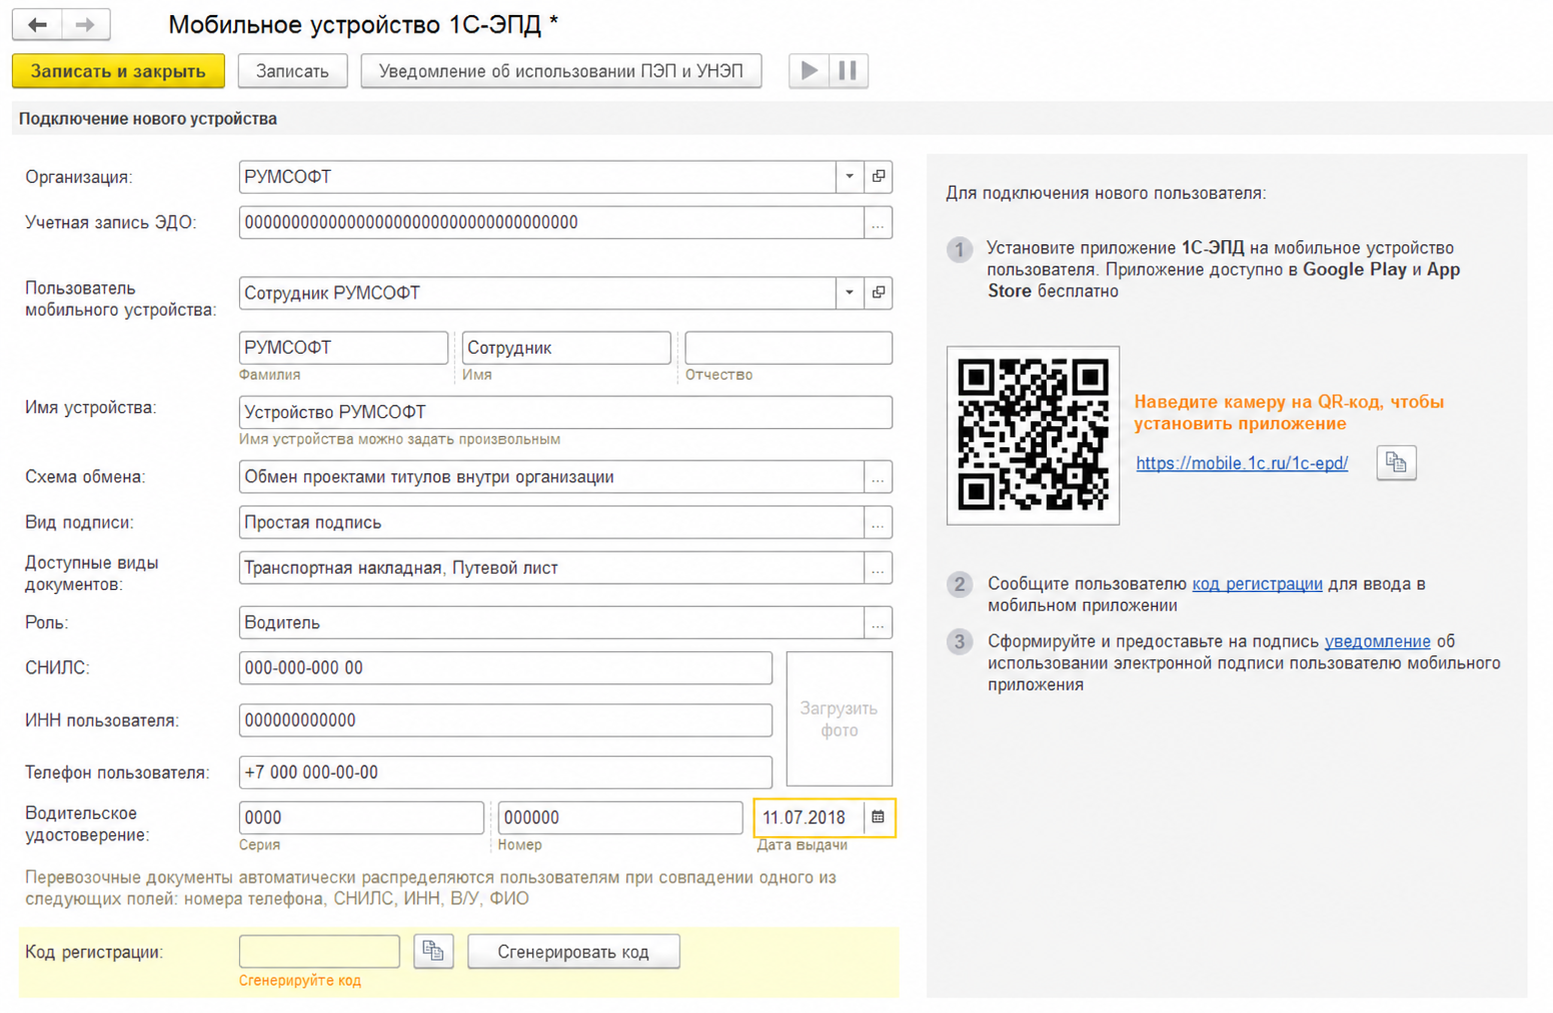Click the empty Код регистрации field
This screenshot has height=1013, width=1553.
tap(319, 951)
